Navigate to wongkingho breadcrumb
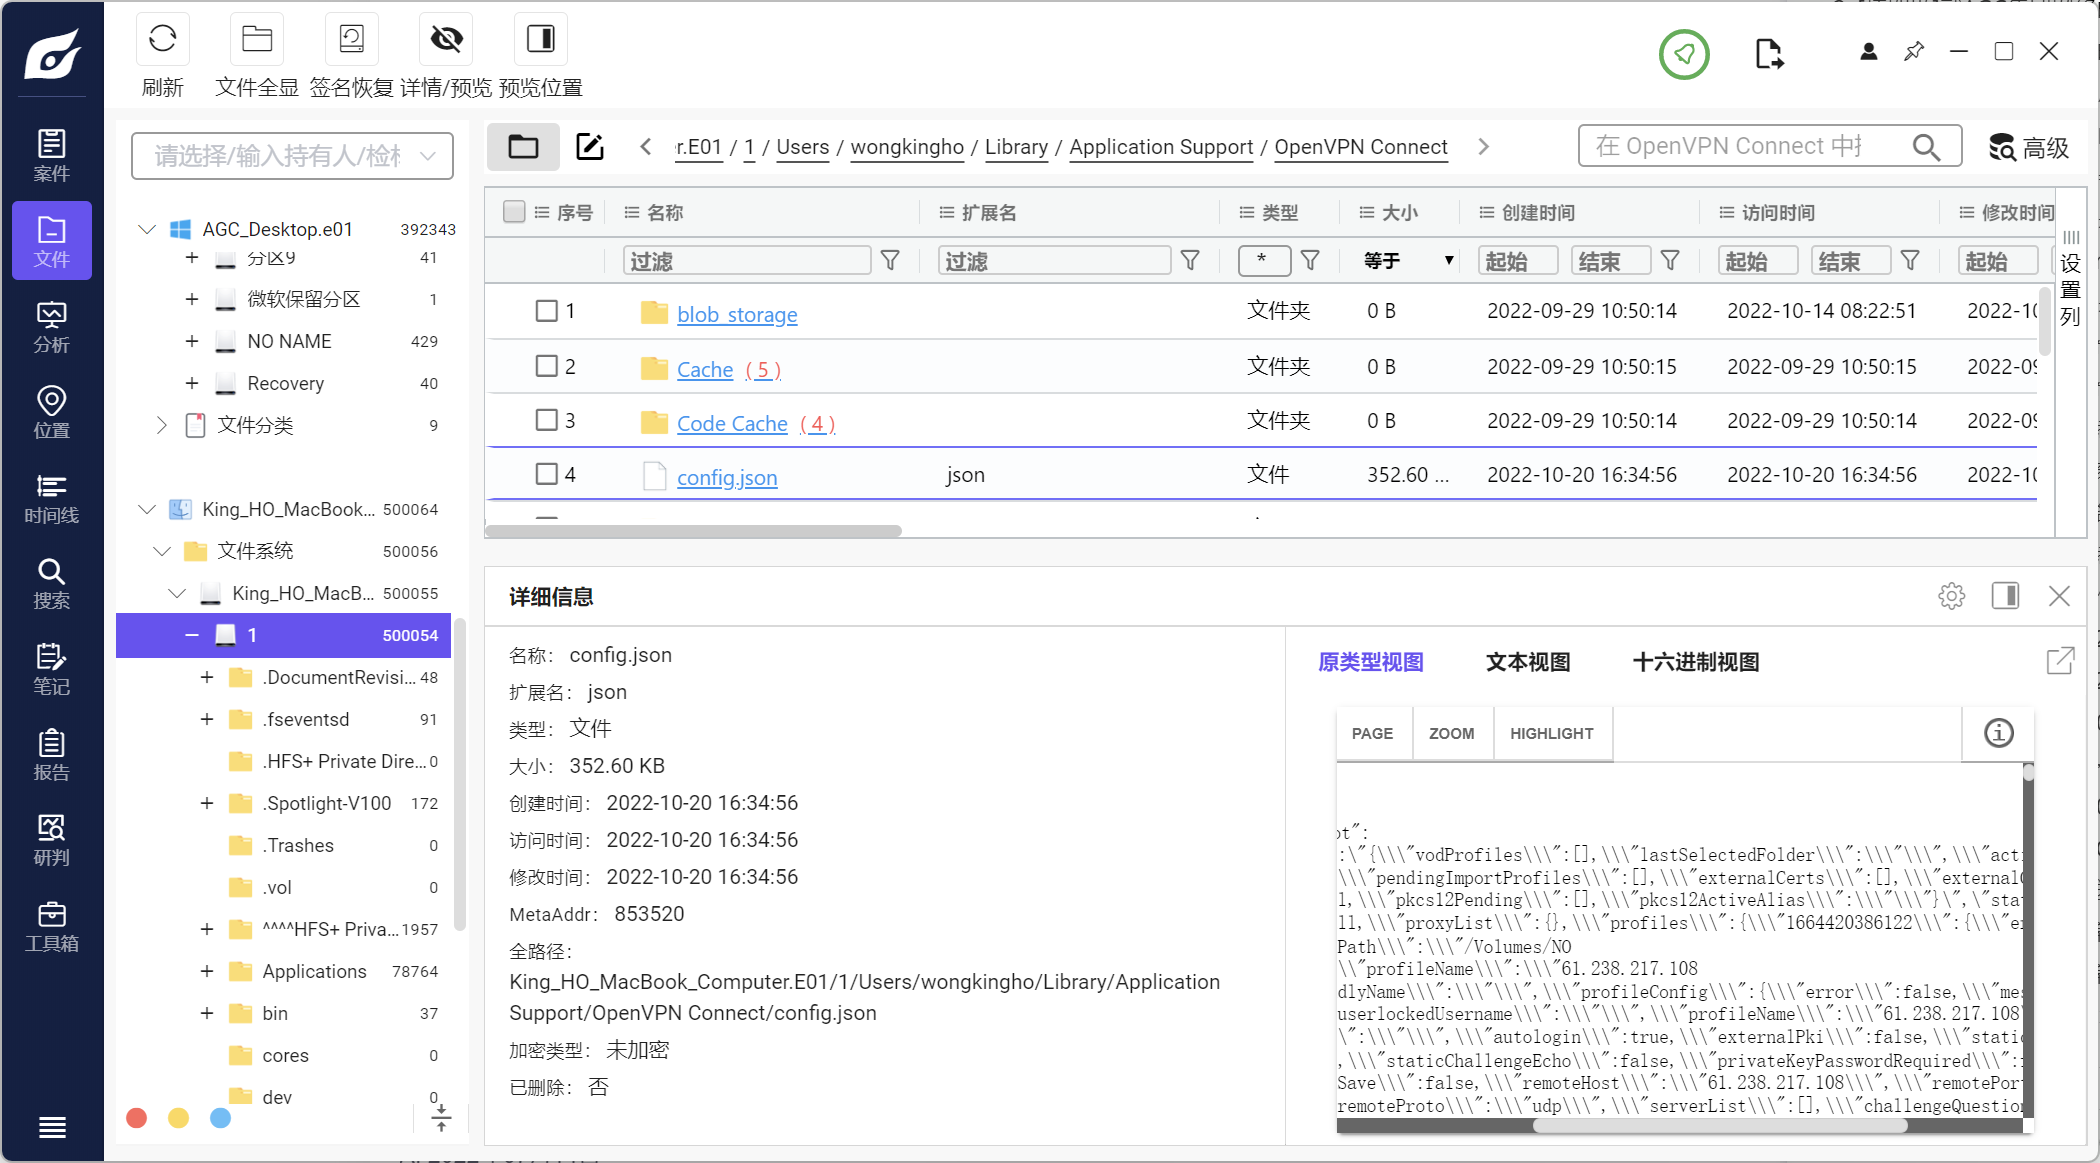The image size is (2100, 1163). click(x=907, y=147)
